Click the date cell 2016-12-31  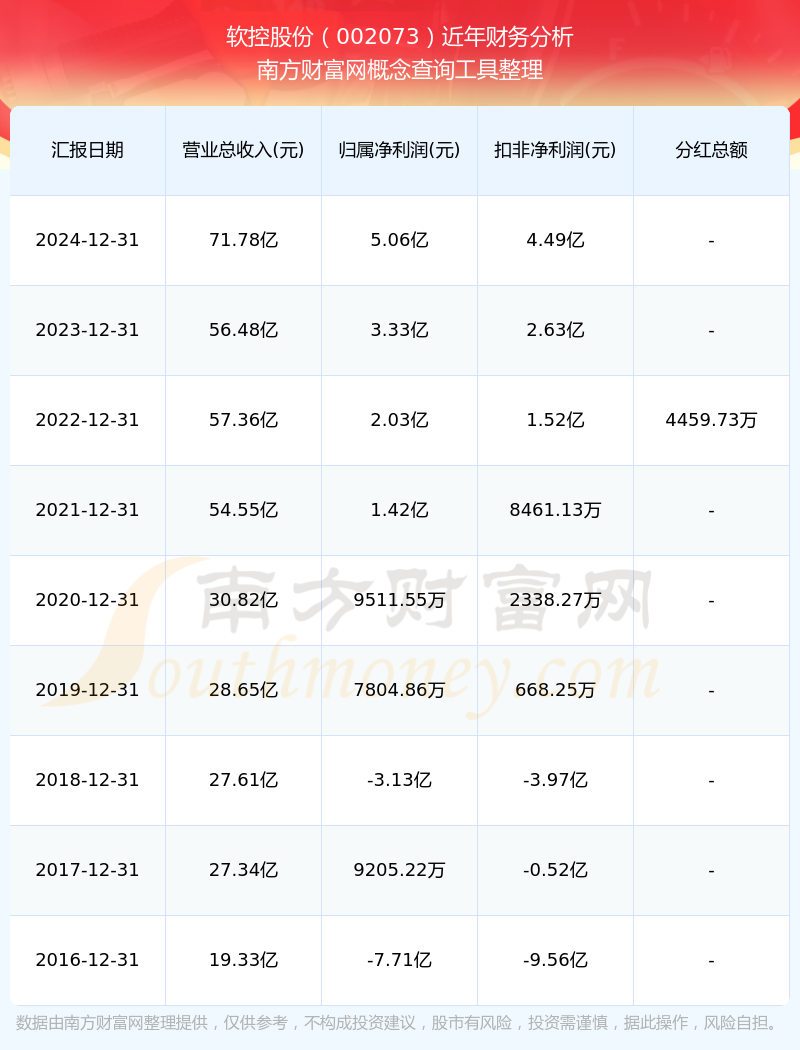(x=88, y=960)
